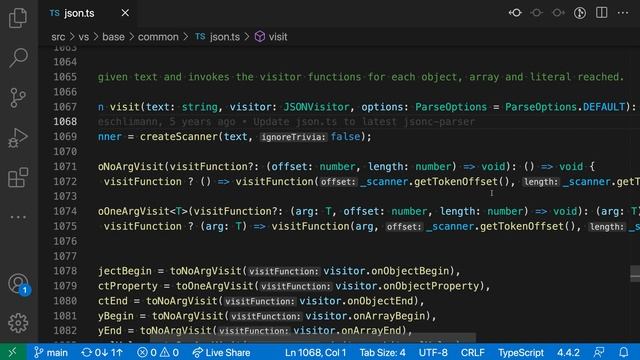Click the feedback icon in status bar
Image resolution: width=640 pixels, height=360 pixels.
599,352
